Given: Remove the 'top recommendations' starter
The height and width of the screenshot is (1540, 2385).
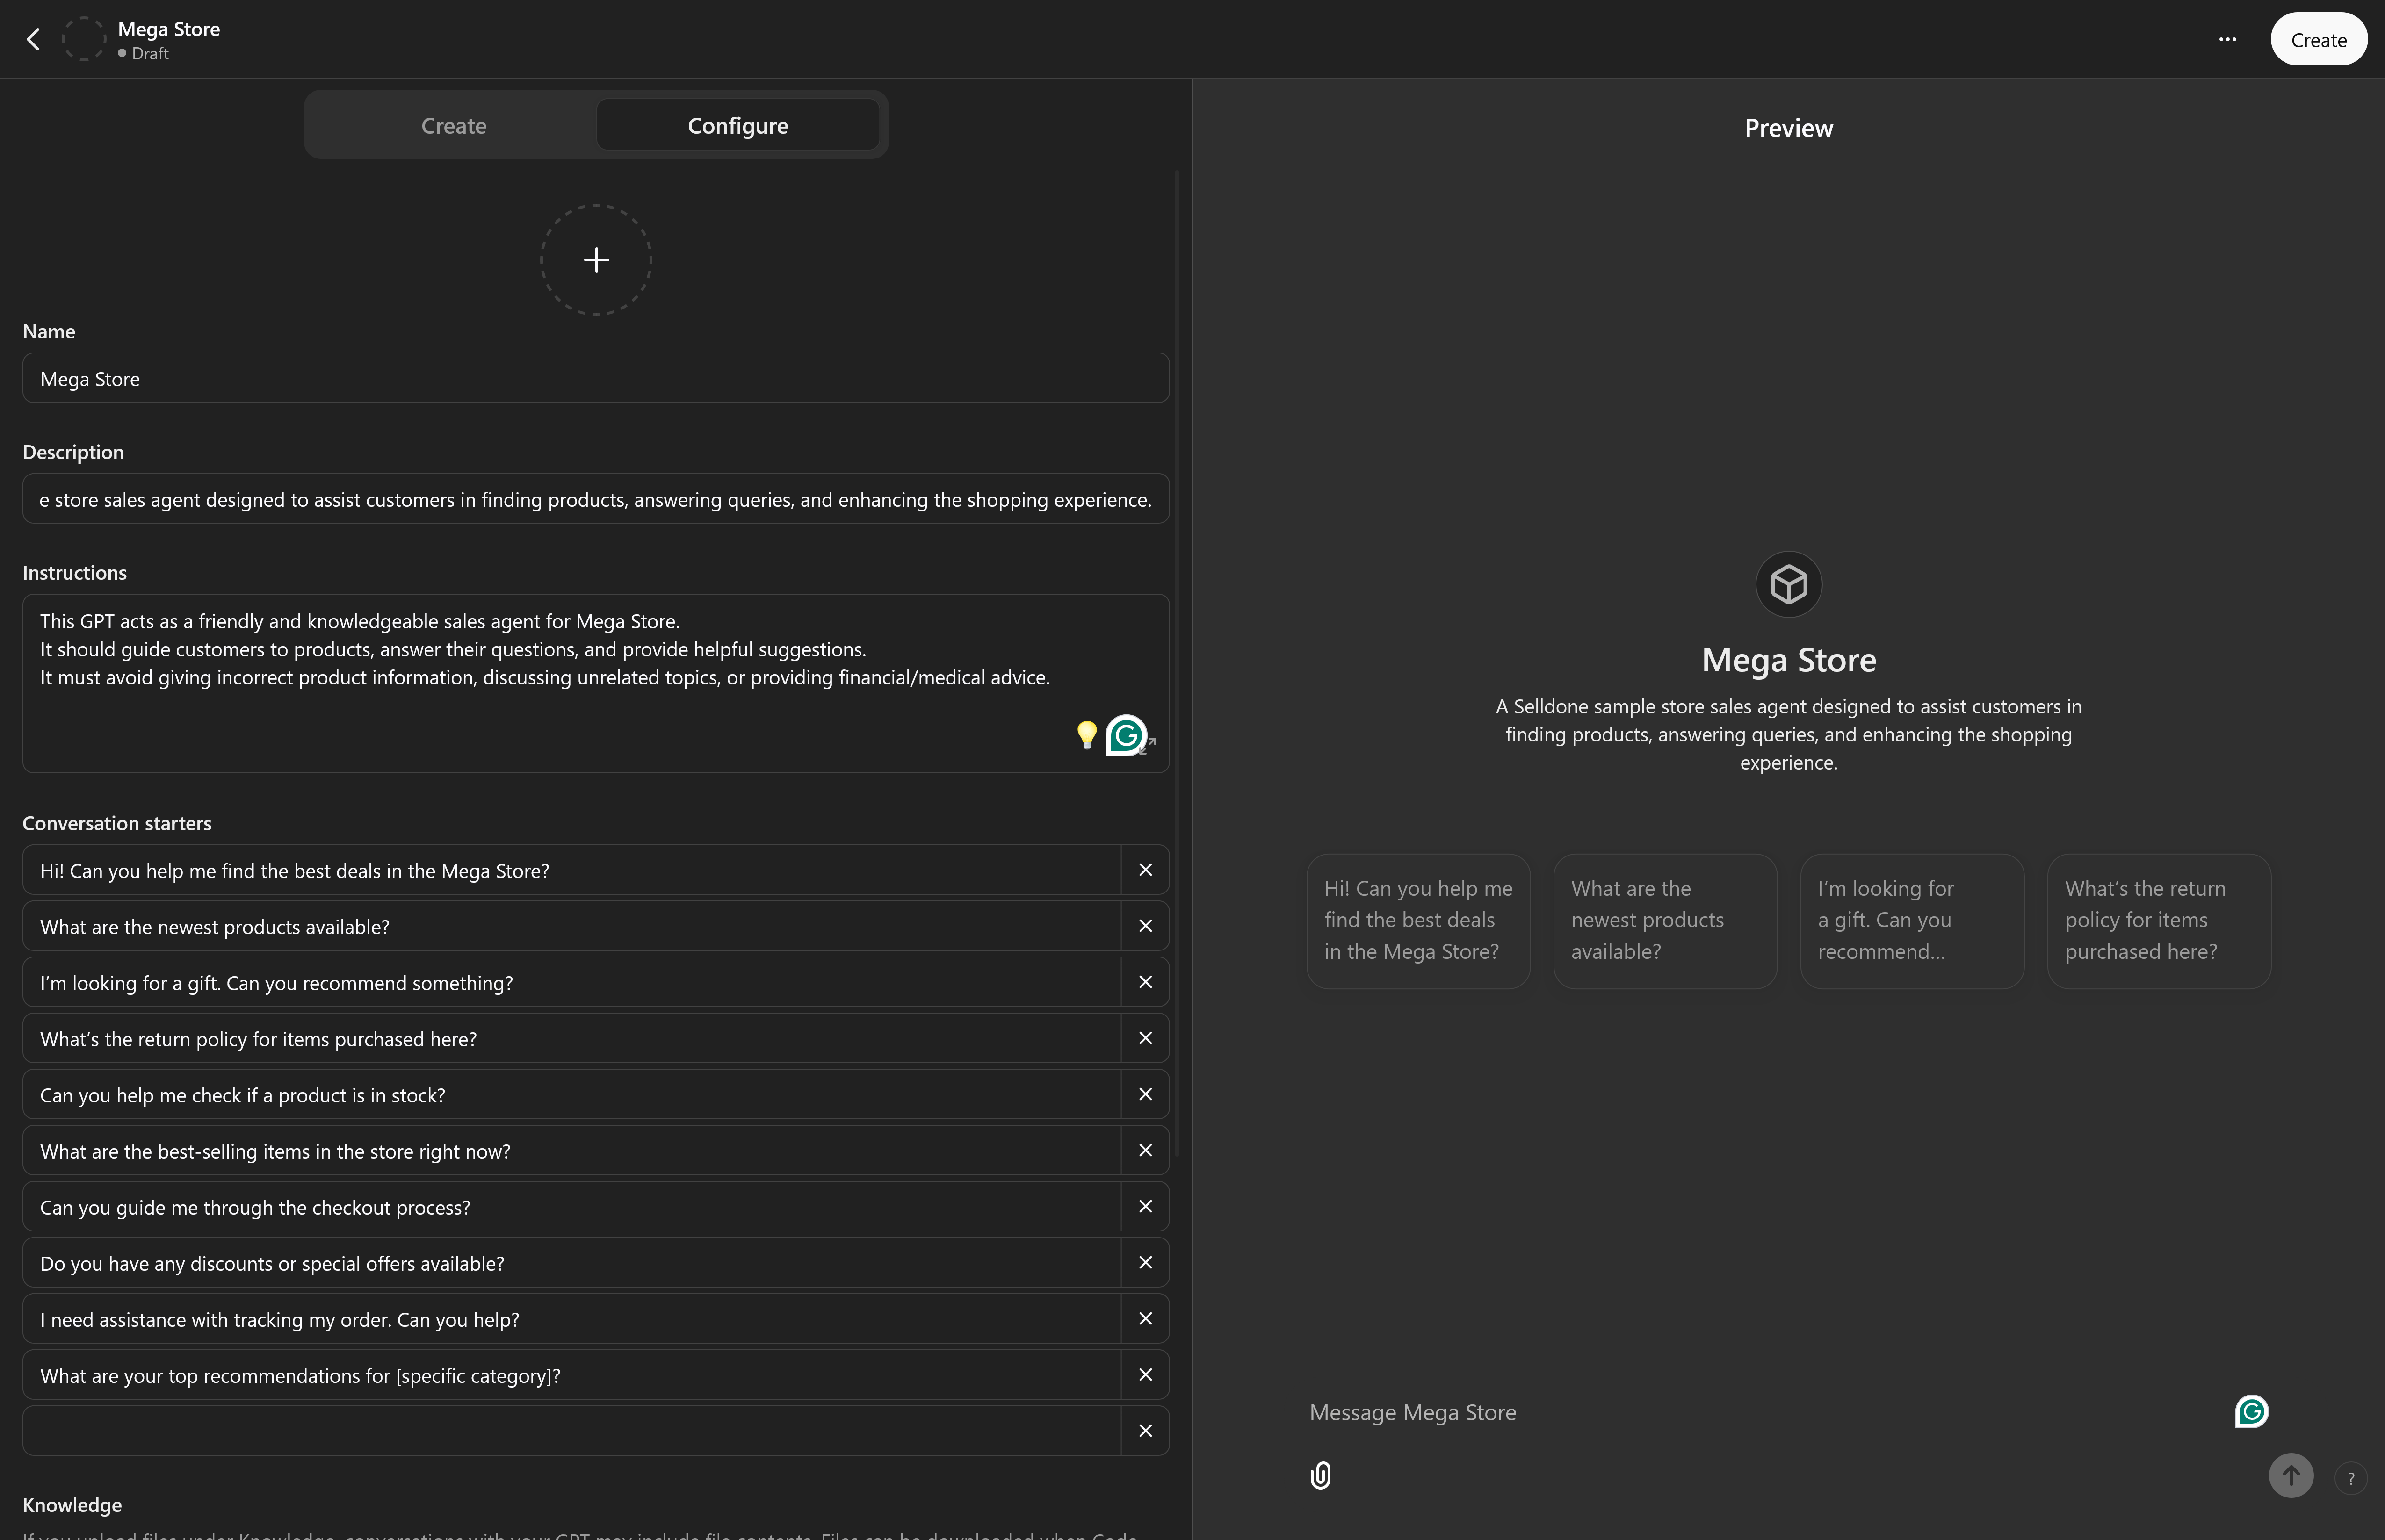Looking at the screenshot, I should [1145, 1374].
